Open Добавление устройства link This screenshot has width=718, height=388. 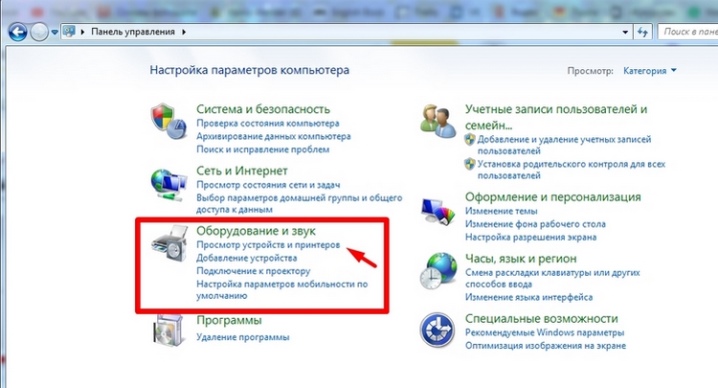tap(246, 258)
